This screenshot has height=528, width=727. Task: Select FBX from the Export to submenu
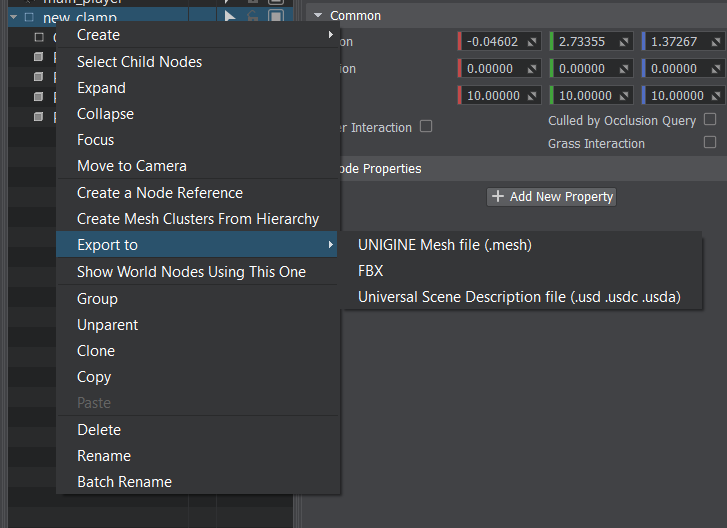pyautogui.click(x=371, y=271)
